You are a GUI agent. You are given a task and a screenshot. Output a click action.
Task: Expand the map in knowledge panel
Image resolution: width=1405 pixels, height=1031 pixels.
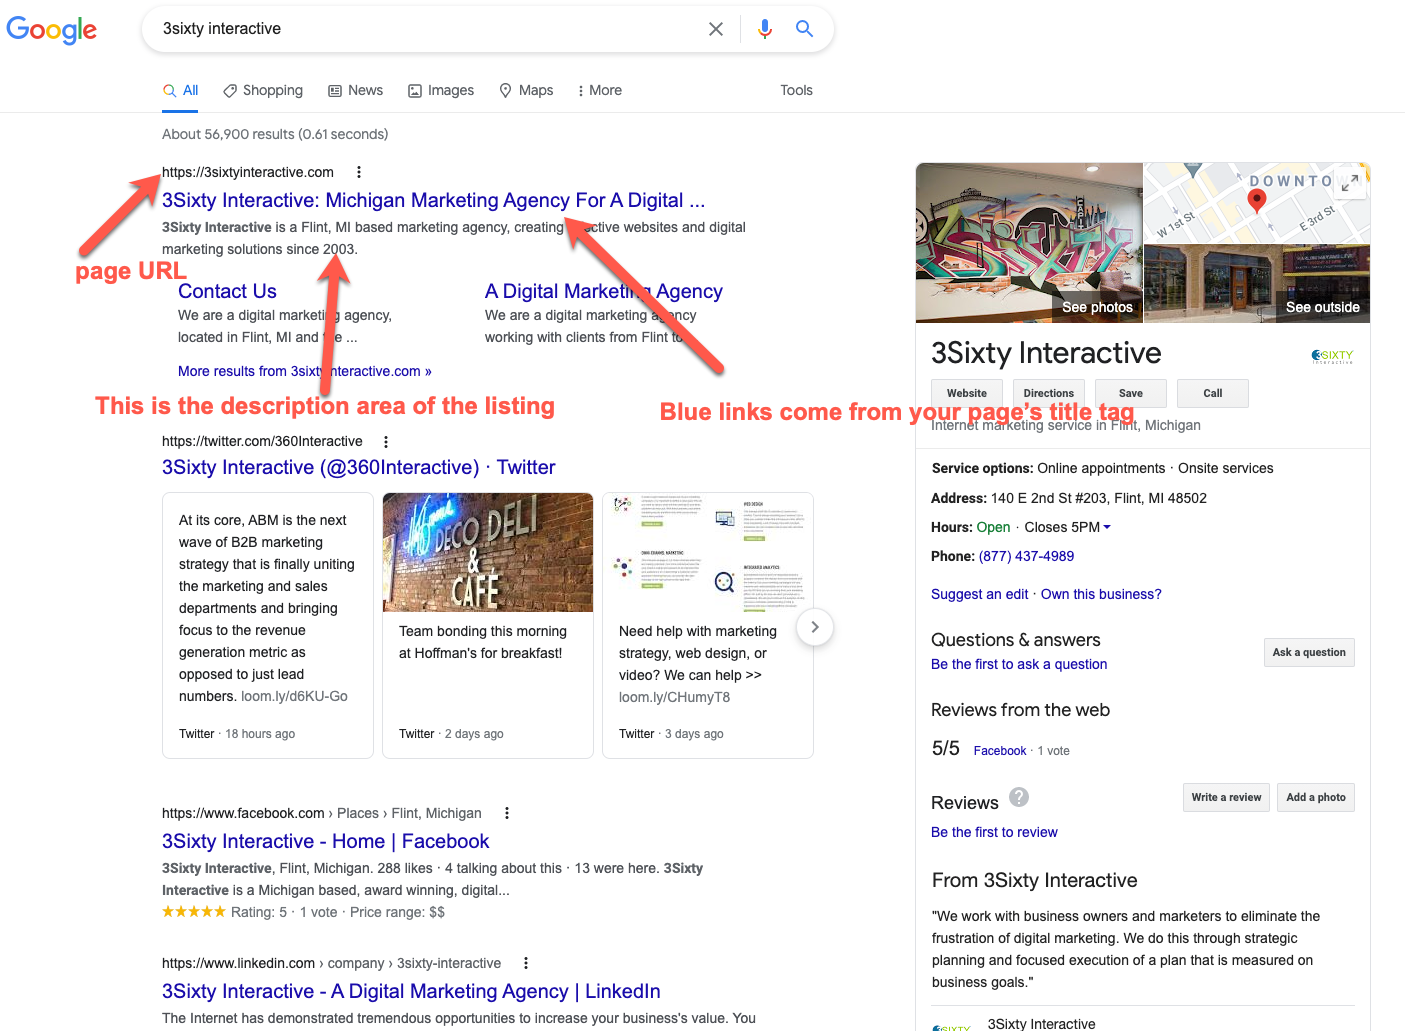pos(1350,183)
